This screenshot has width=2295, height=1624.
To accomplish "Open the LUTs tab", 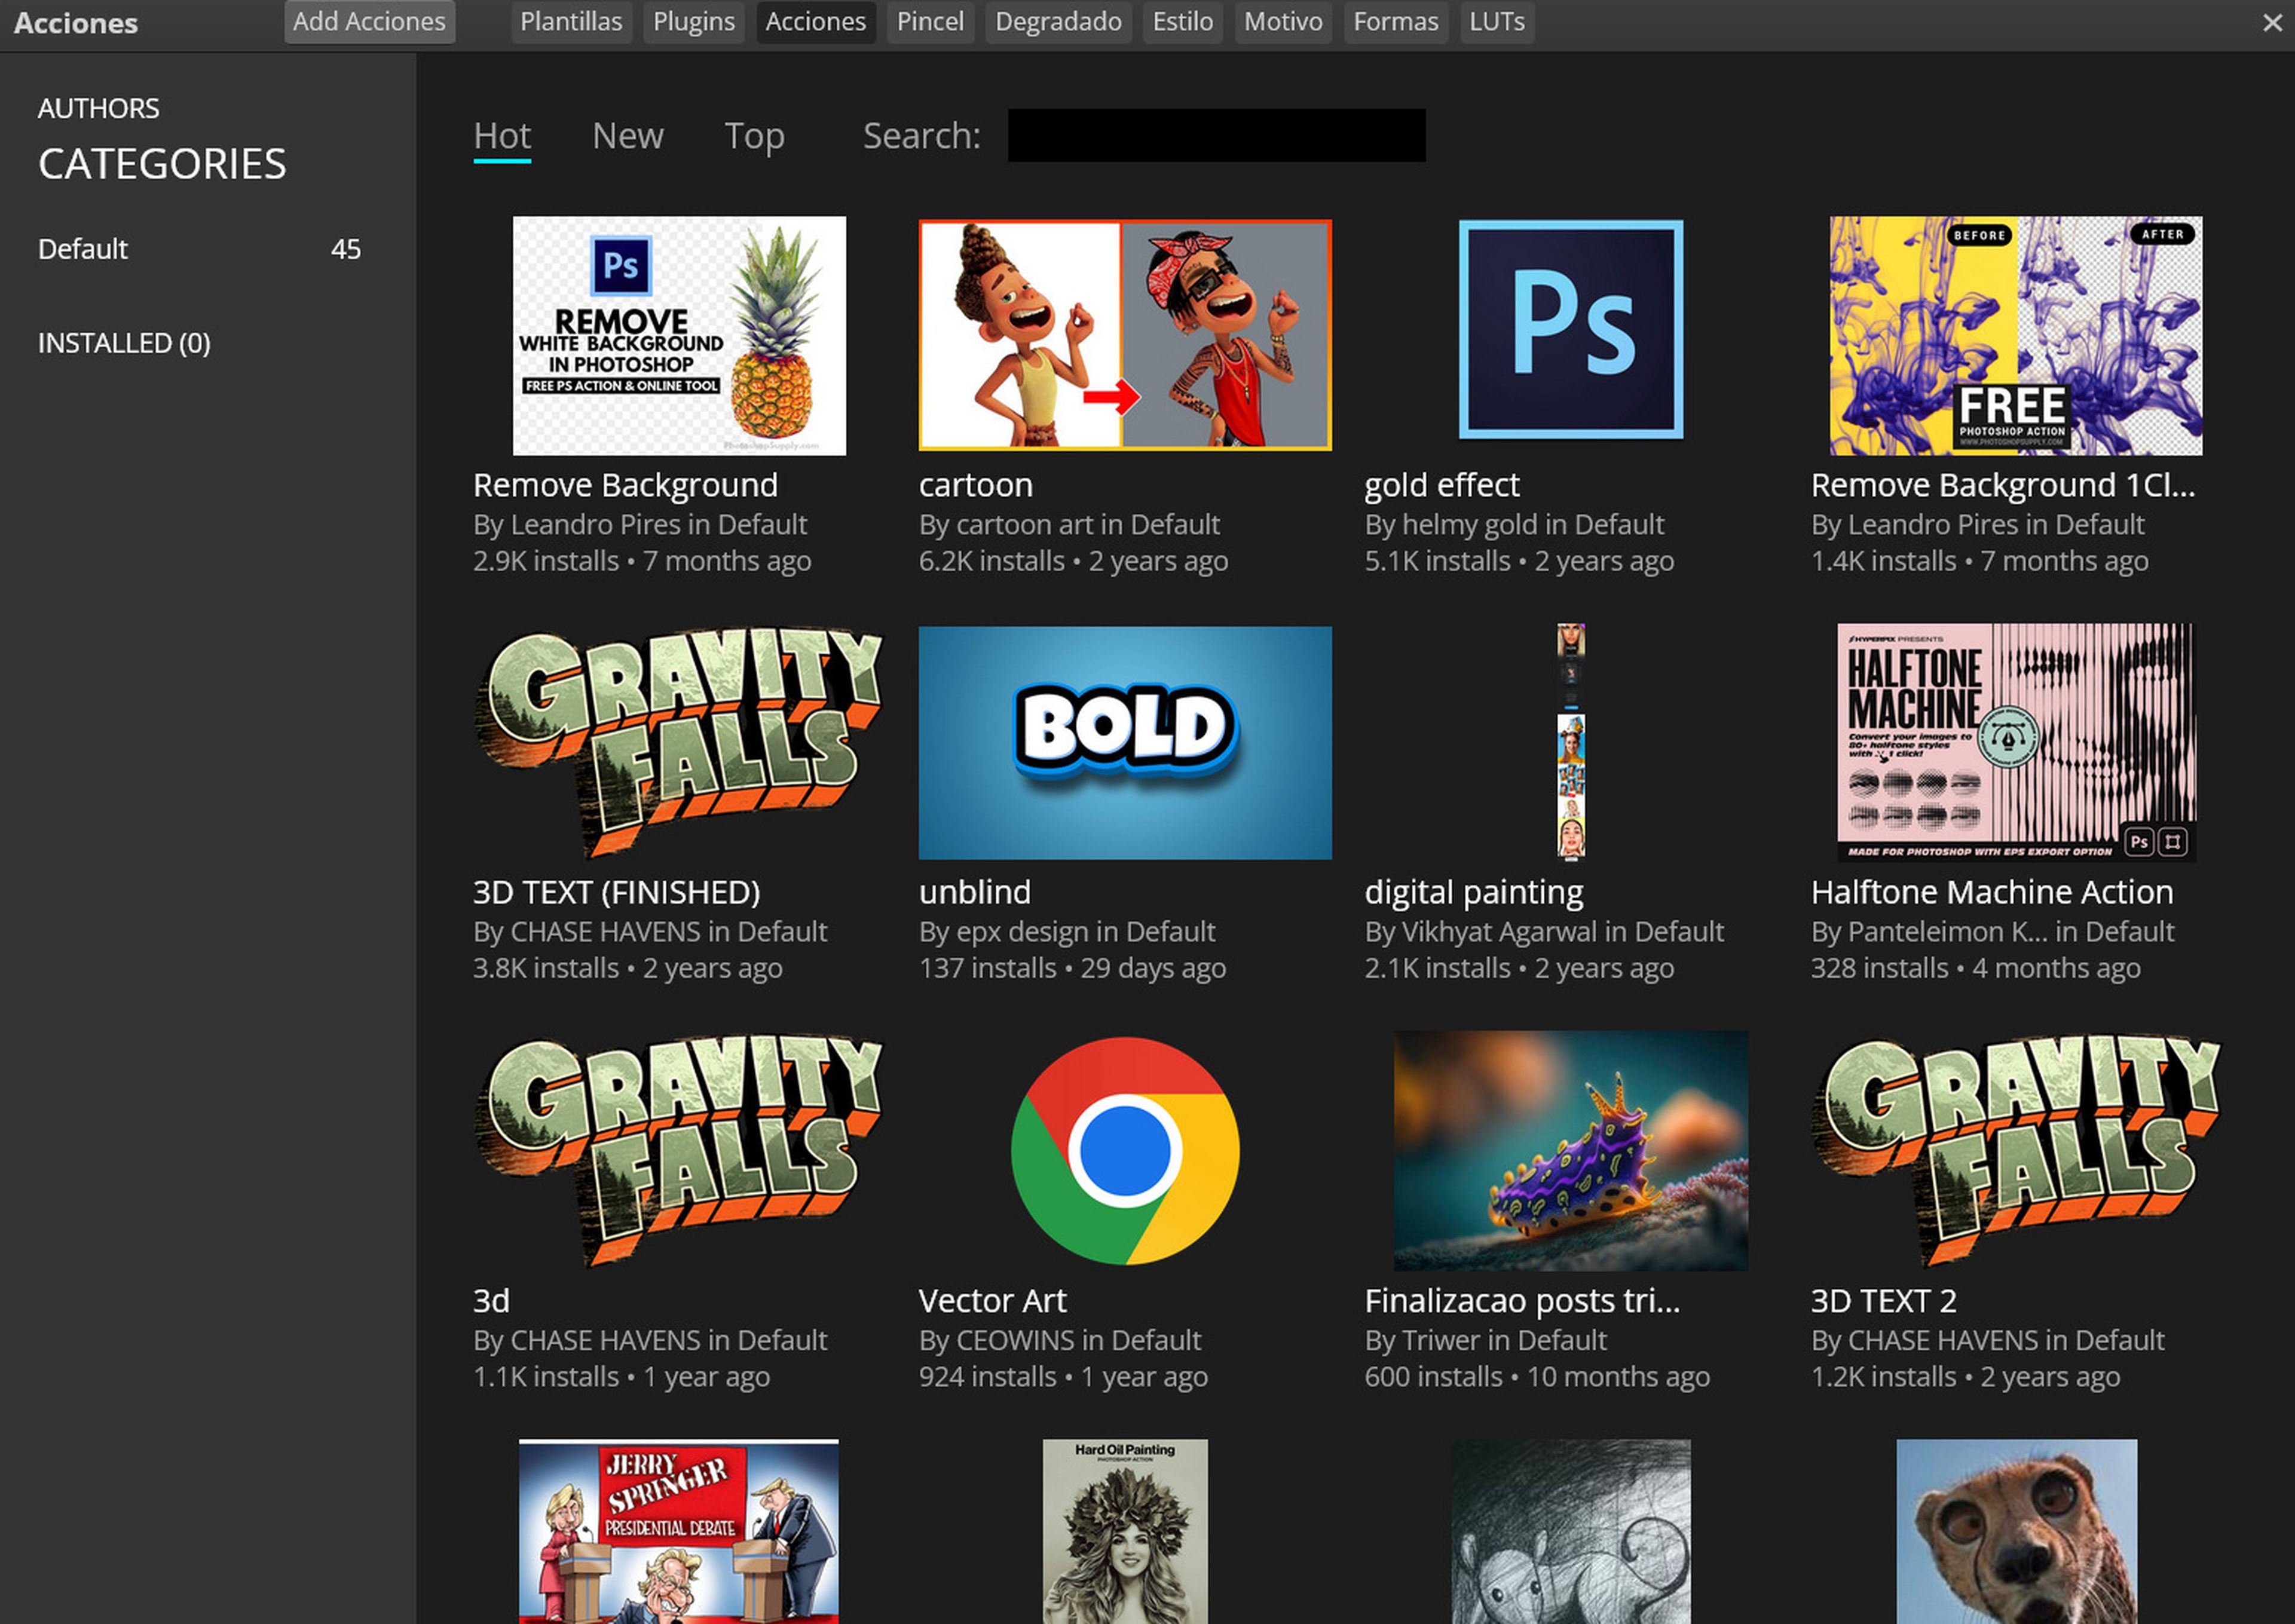I will click(x=1496, y=22).
